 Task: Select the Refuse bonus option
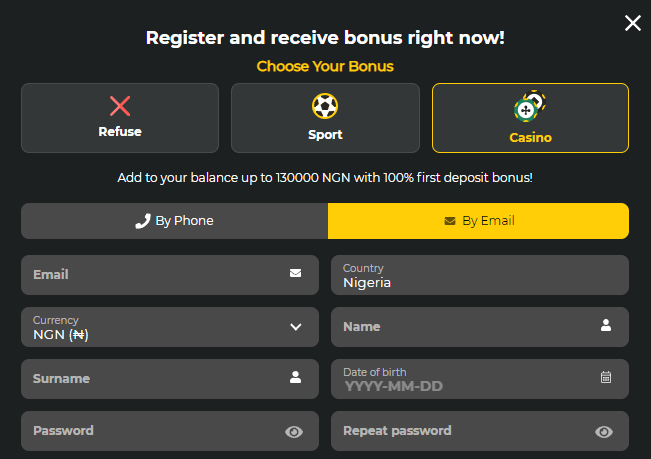click(x=120, y=118)
